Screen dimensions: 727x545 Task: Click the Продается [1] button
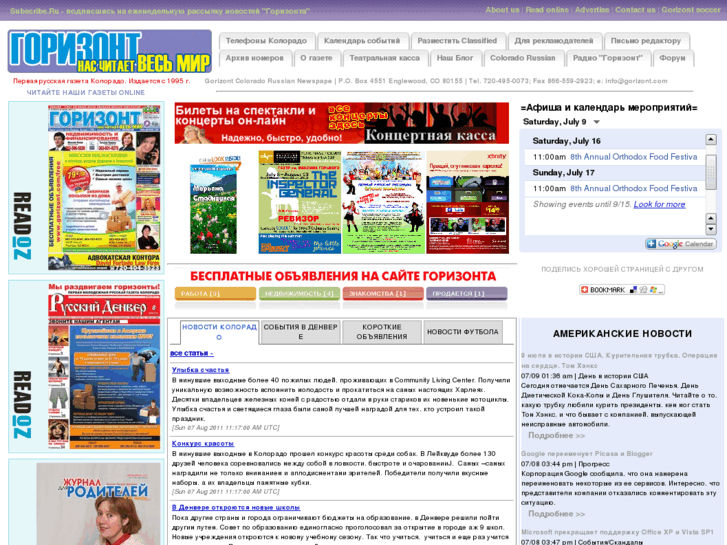point(466,294)
